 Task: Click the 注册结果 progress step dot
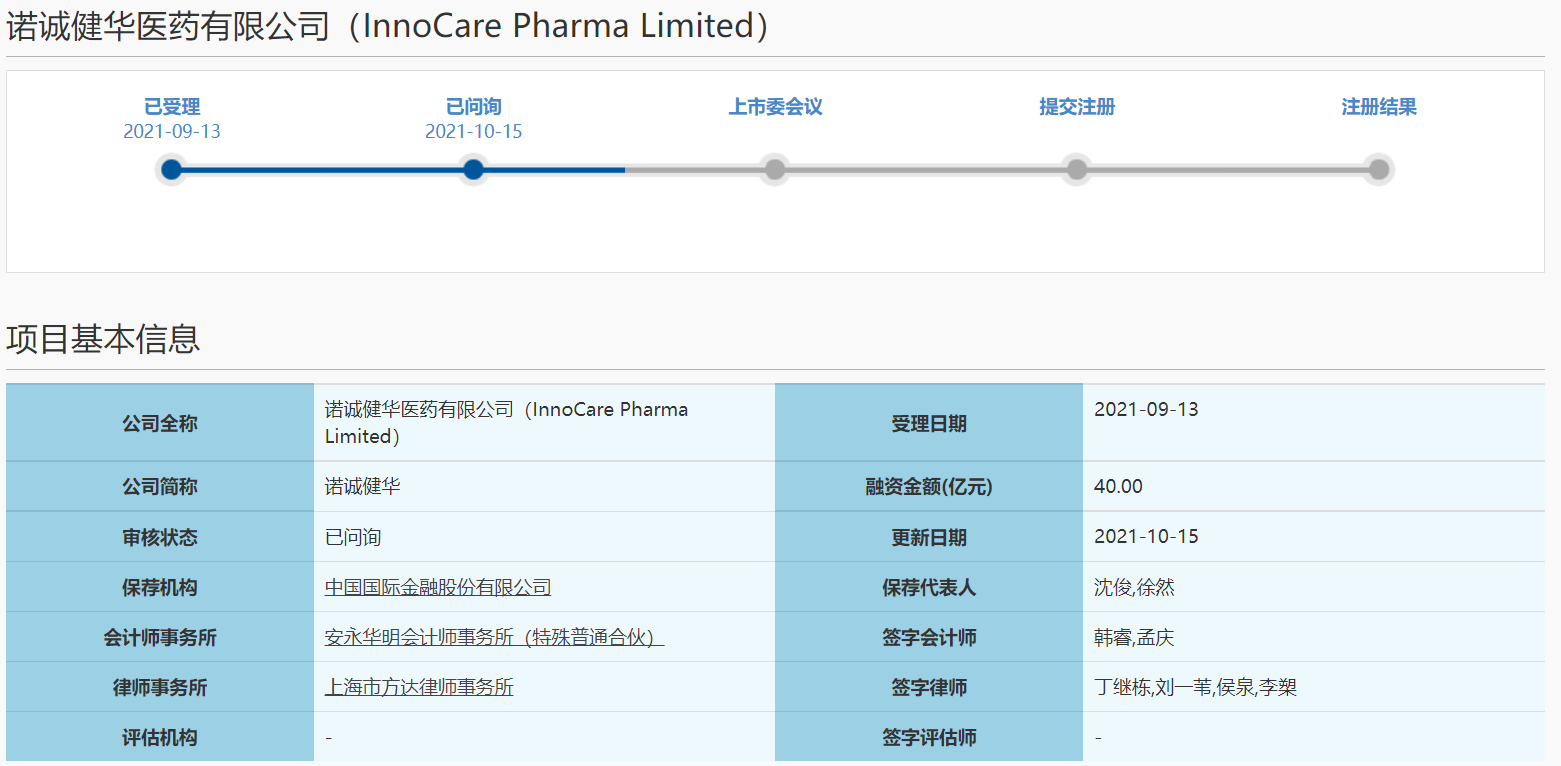coord(1379,169)
